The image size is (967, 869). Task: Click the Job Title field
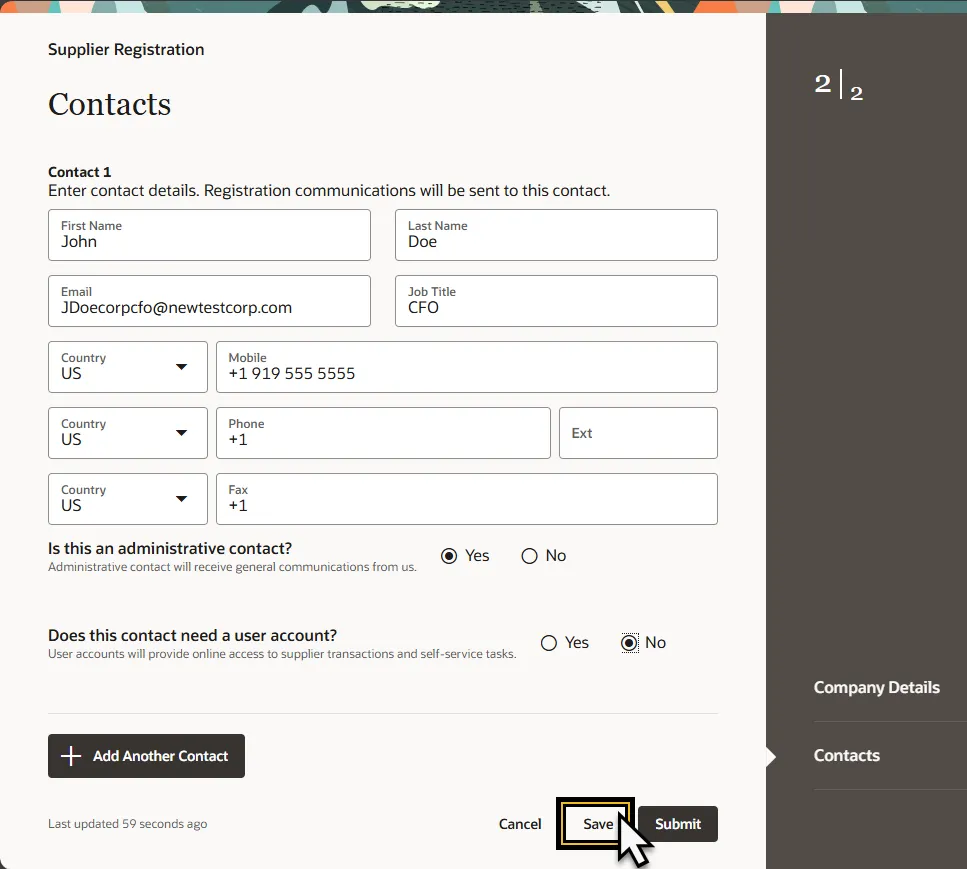(556, 302)
